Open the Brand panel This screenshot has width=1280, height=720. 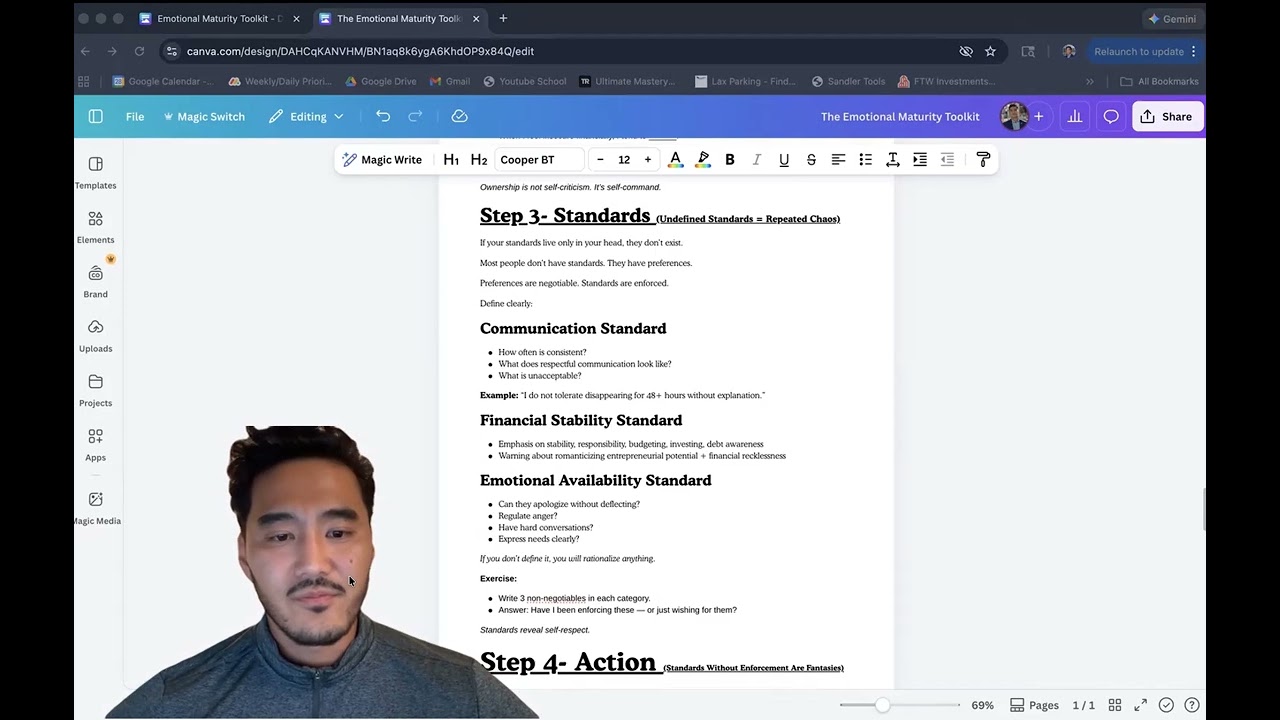pos(95,282)
